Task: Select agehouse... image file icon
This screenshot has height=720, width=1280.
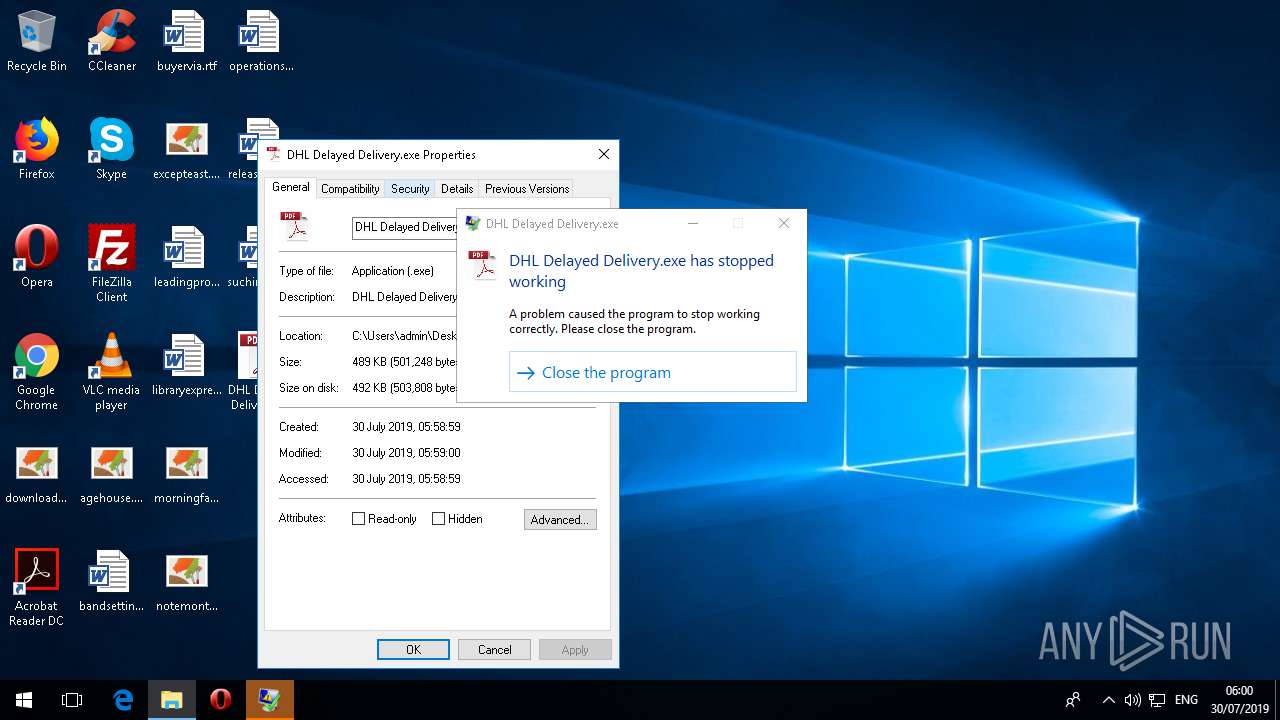Action: [x=112, y=473]
